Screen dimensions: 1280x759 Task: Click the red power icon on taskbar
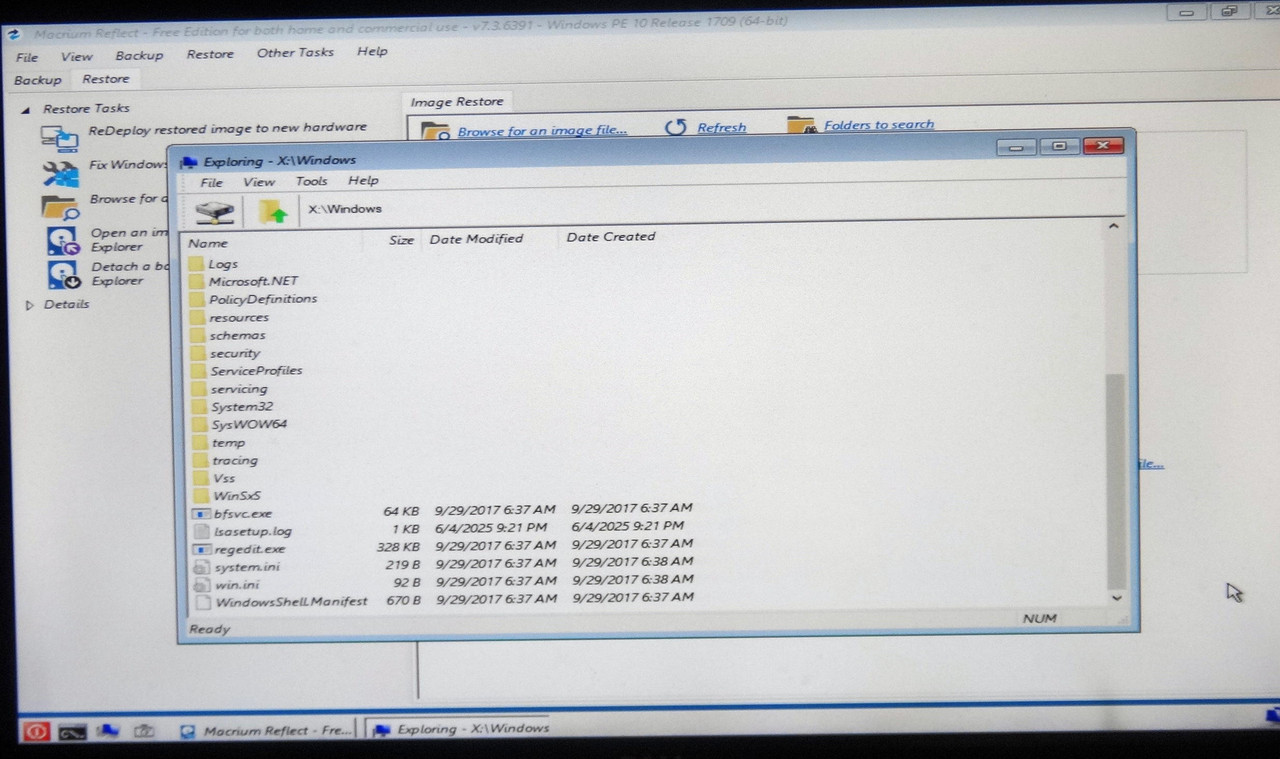pos(37,732)
